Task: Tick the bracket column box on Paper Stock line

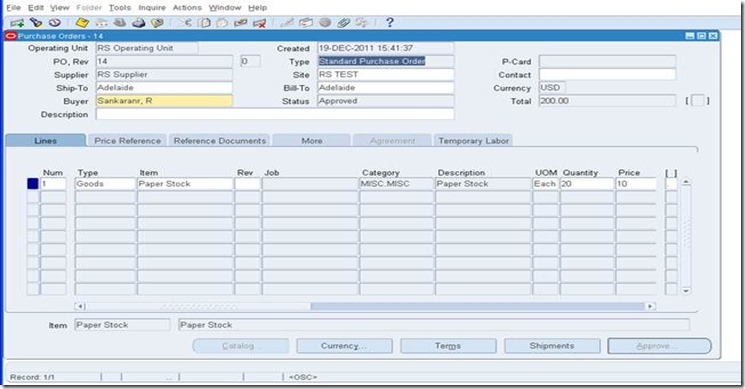Action: click(x=671, y=184)
